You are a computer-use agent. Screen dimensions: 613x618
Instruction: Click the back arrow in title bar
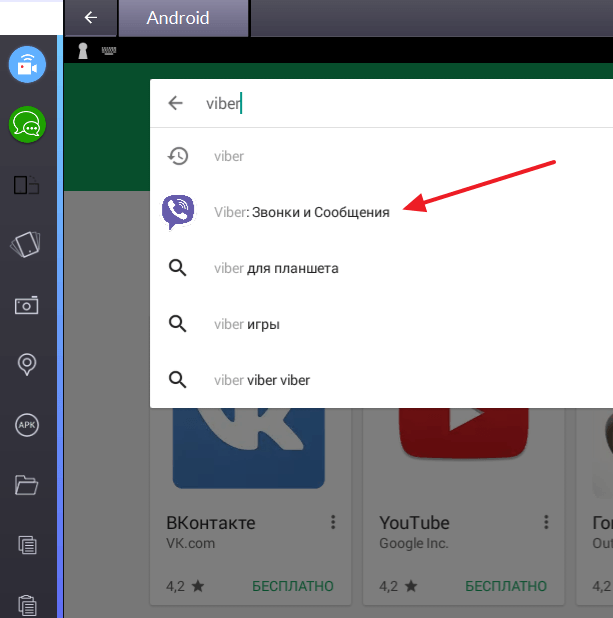pos(91,18)
